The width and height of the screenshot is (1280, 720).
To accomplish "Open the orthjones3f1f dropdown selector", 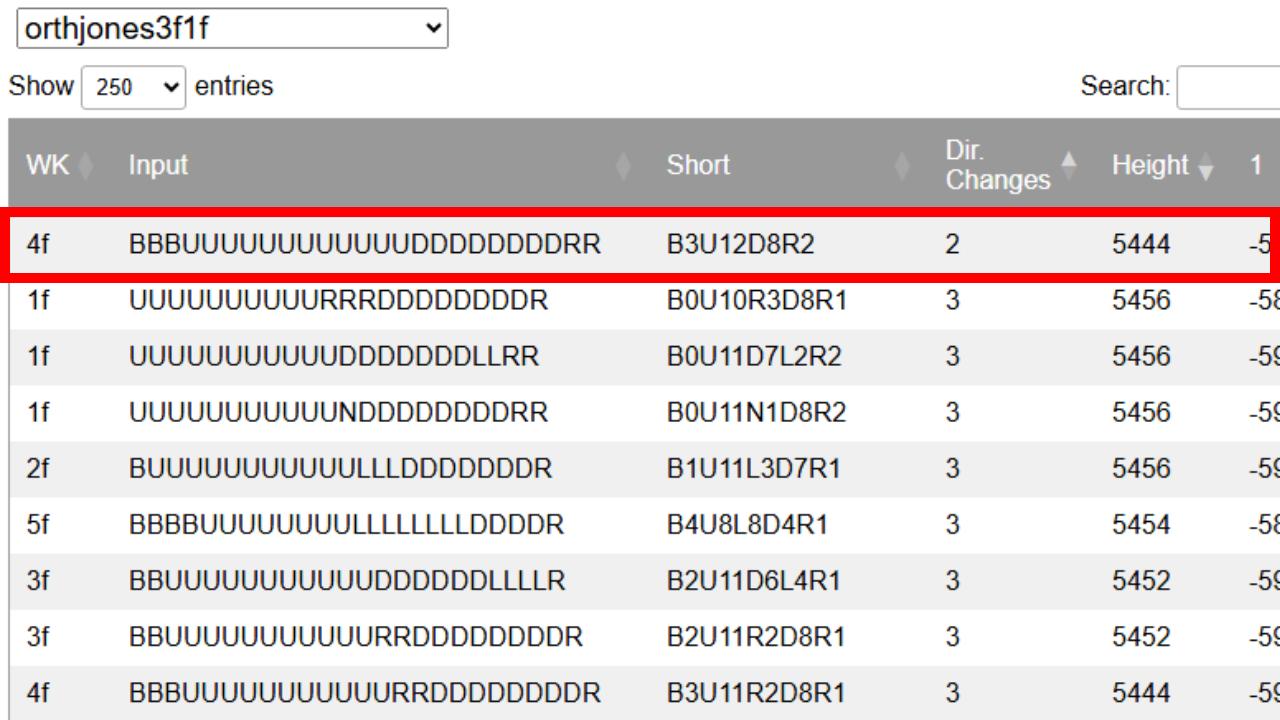I will point(232,28).
